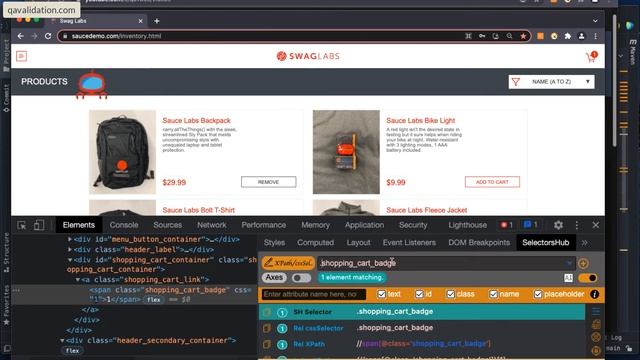Image resolution: width=640 pixels, height=360 pixels.
Task: Click the zoom magnifier icon in address bar
Action: click(509, 36)
